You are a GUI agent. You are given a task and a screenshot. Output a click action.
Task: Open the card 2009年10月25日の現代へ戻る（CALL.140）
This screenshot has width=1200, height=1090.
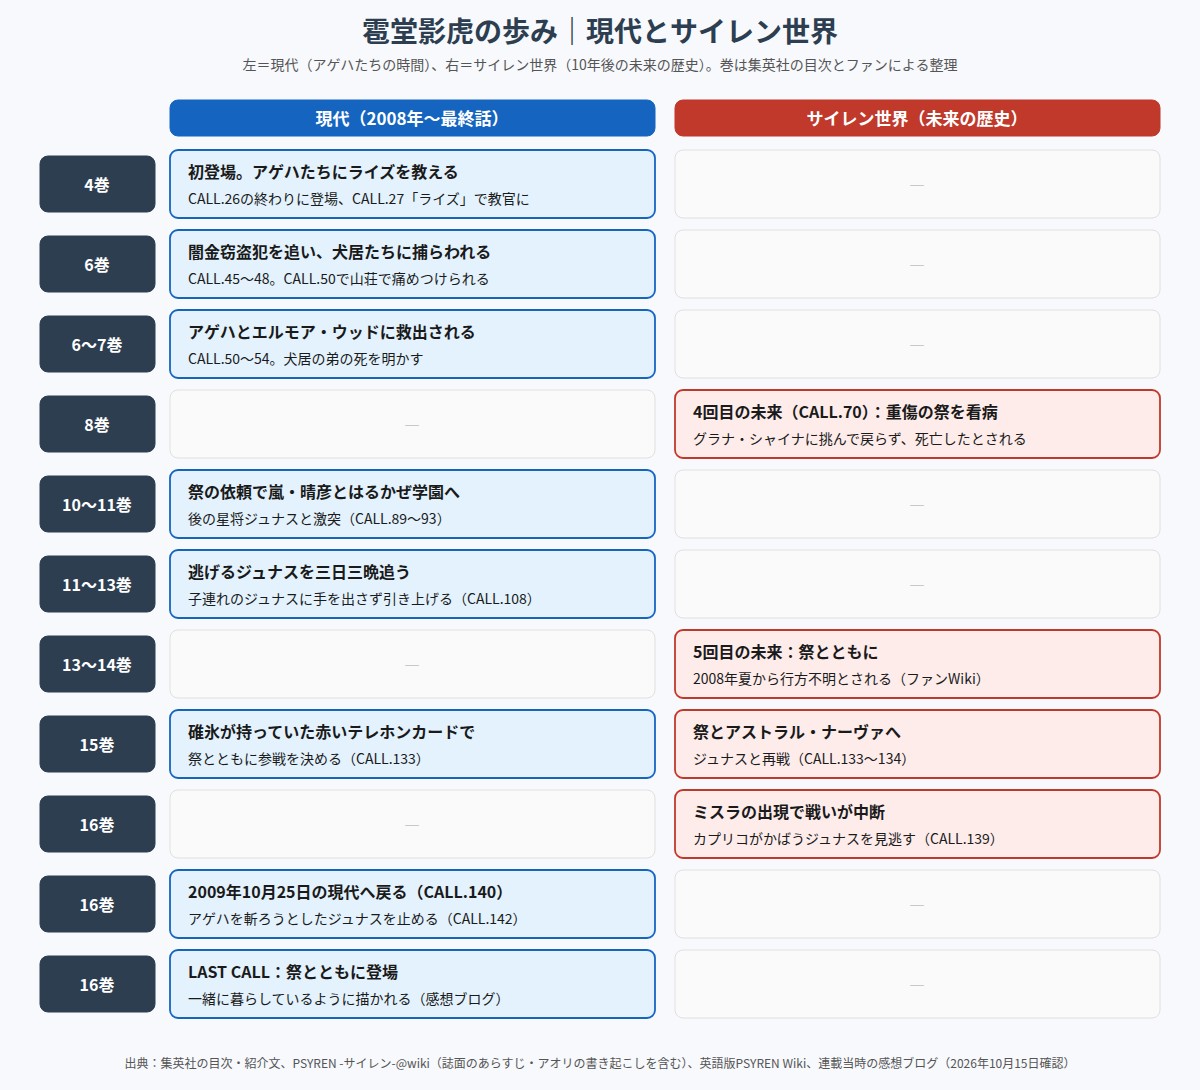tap(412, 904)
